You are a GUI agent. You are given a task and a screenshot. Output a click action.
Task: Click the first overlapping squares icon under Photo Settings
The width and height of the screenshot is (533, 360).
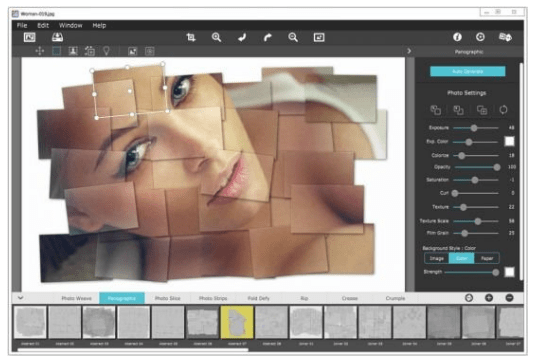(x=435, y=110)
